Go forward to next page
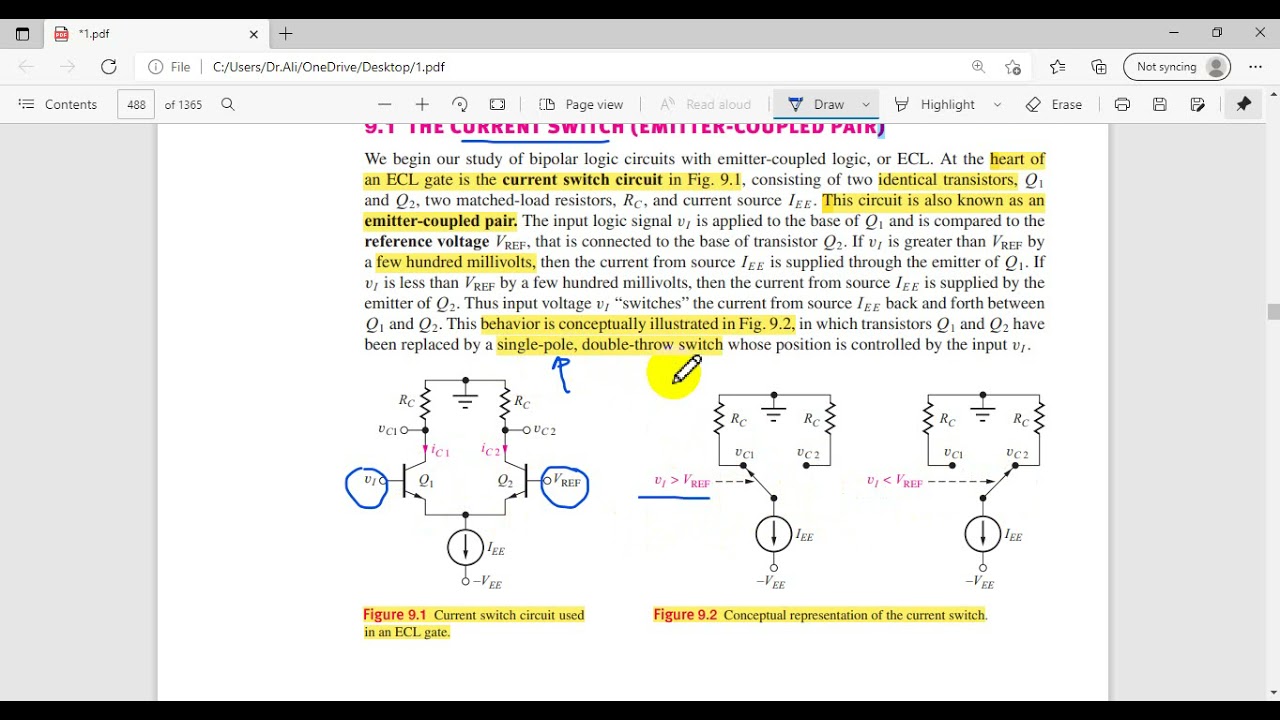The width and height of the screenshot is (1280, 720). [x=68, y=67]
